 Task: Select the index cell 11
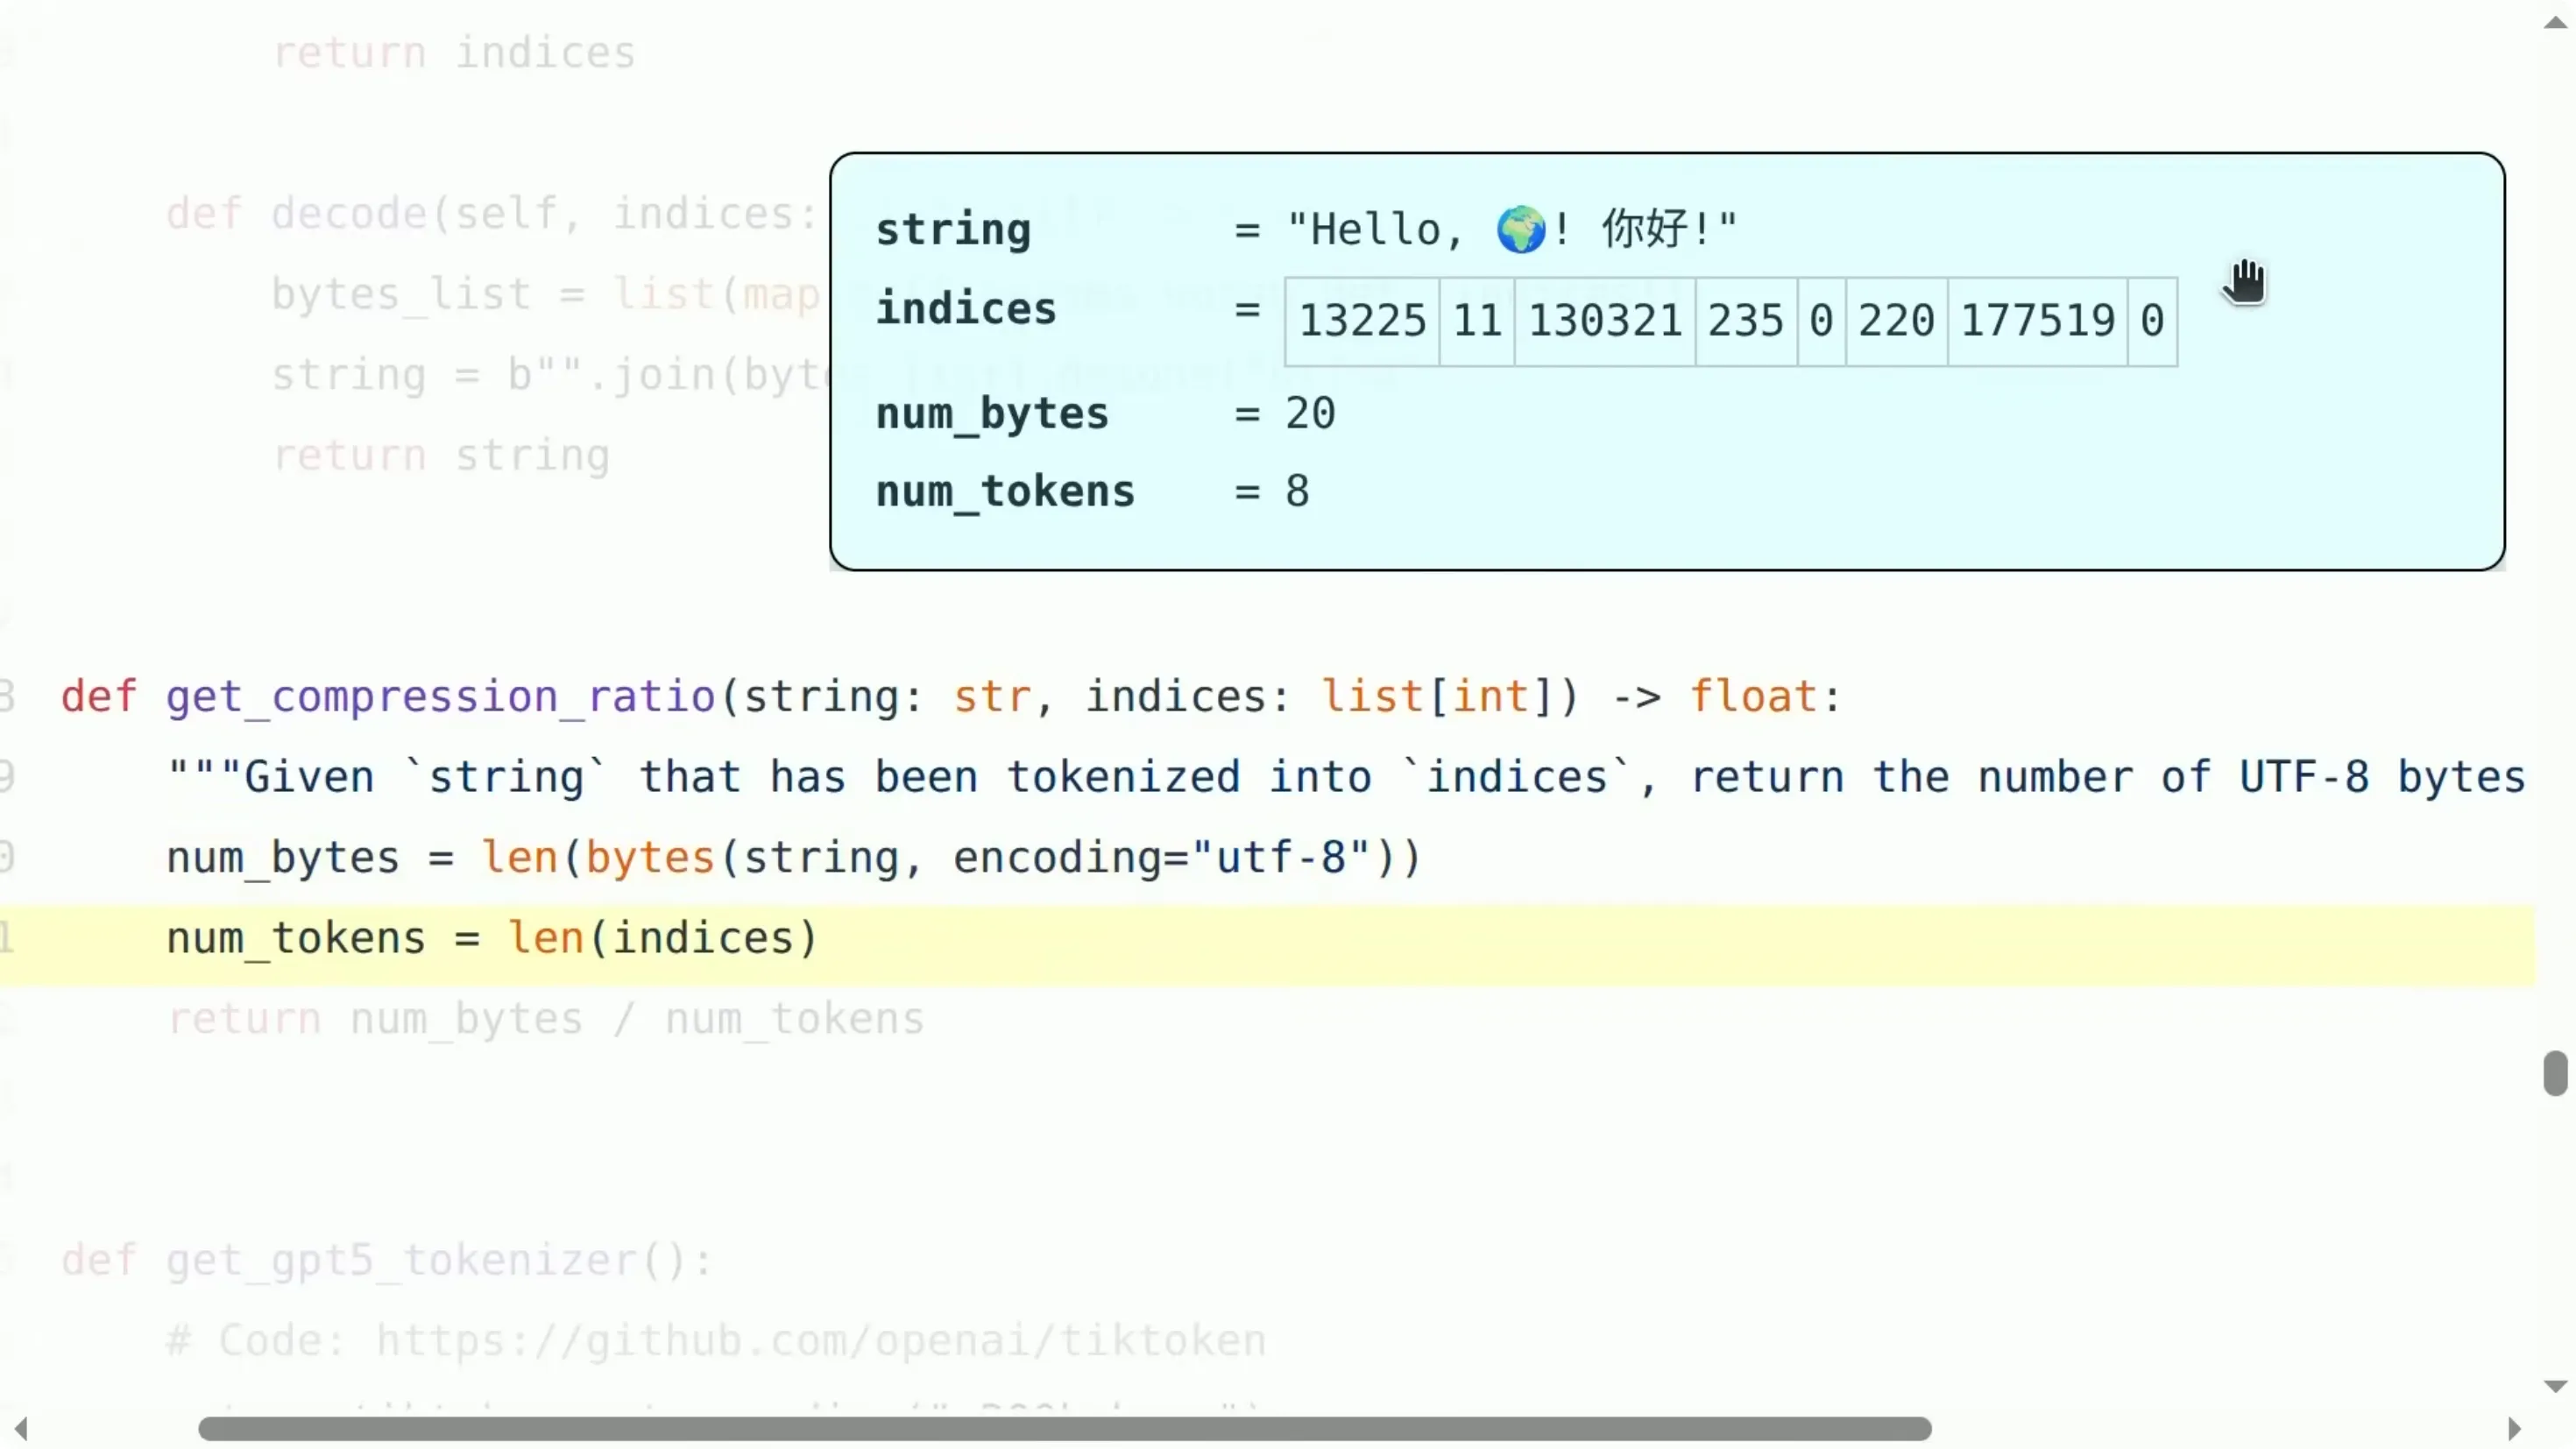1477,321
